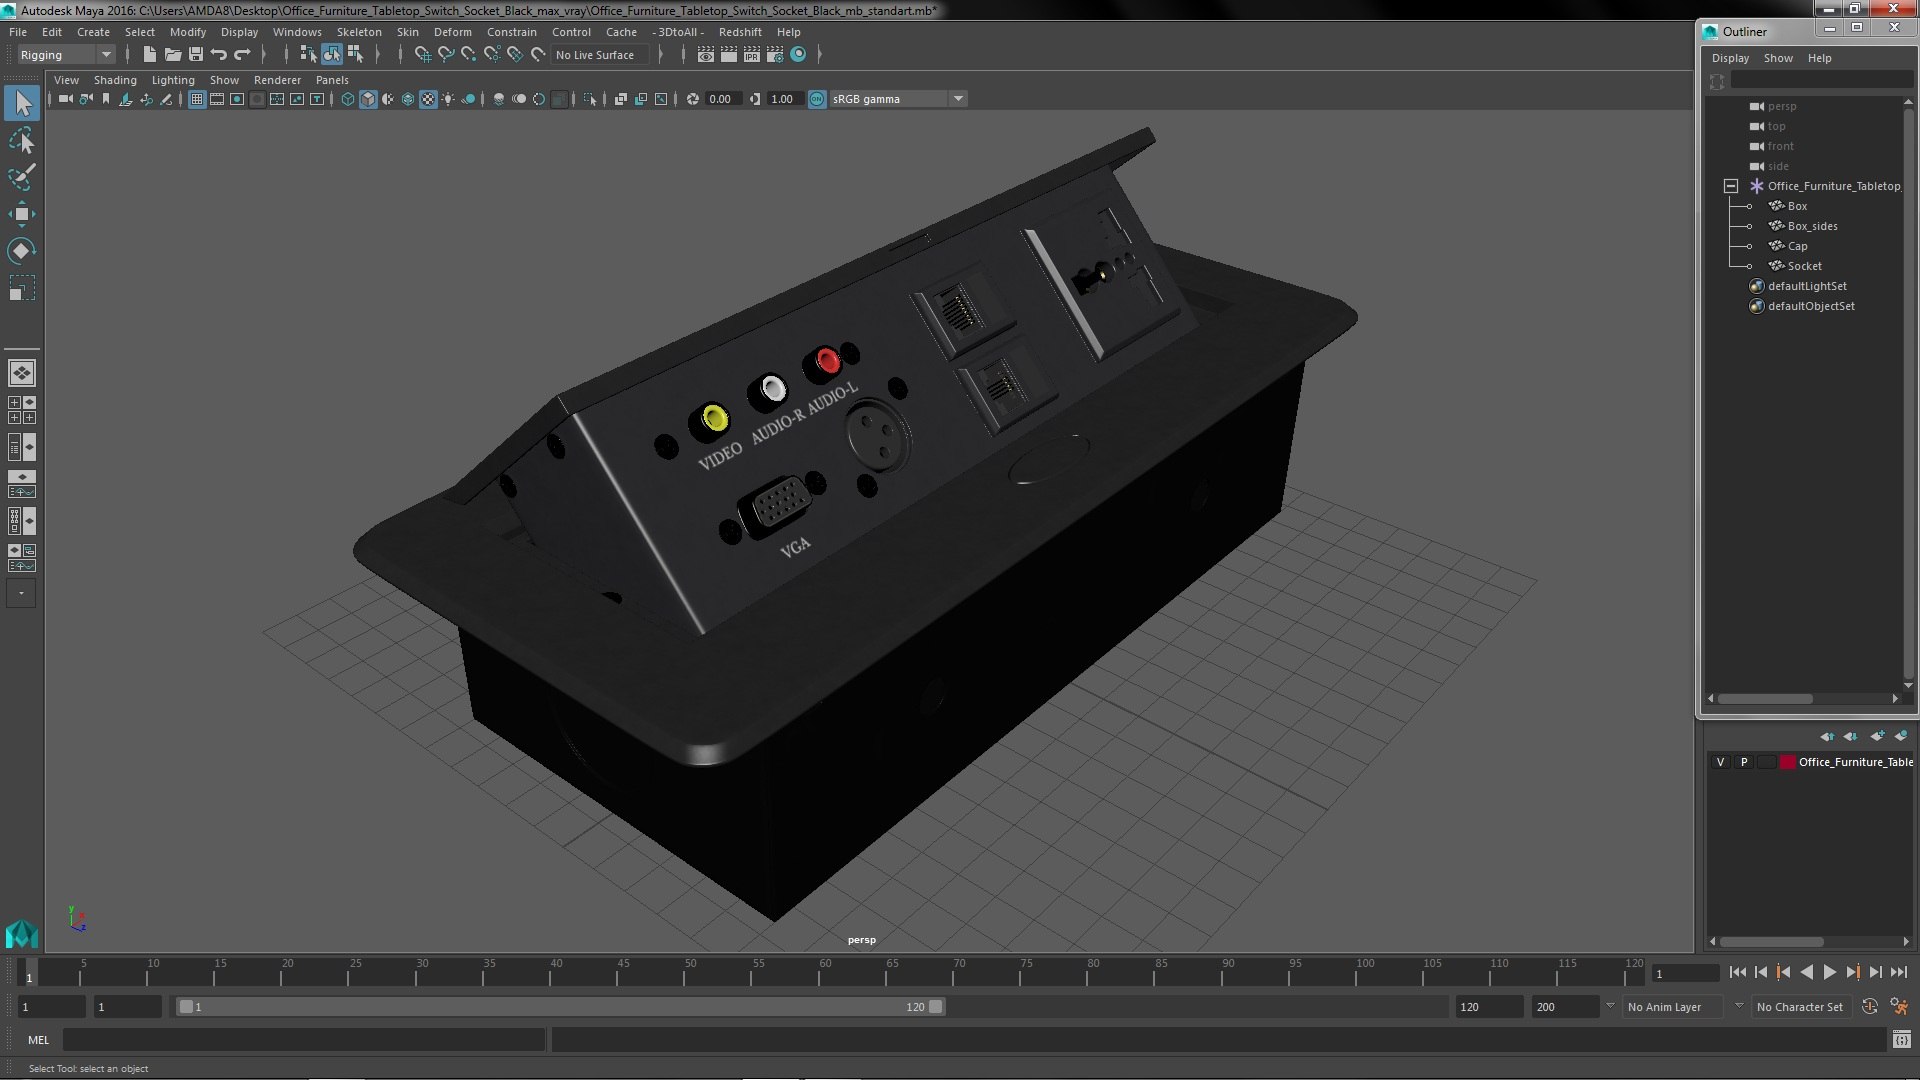Image resolution: width=1920 pixels, height=1080 pixels.
Task: Click the Paint selection tool
Action: pyautogui.click(x=21, y=178)
